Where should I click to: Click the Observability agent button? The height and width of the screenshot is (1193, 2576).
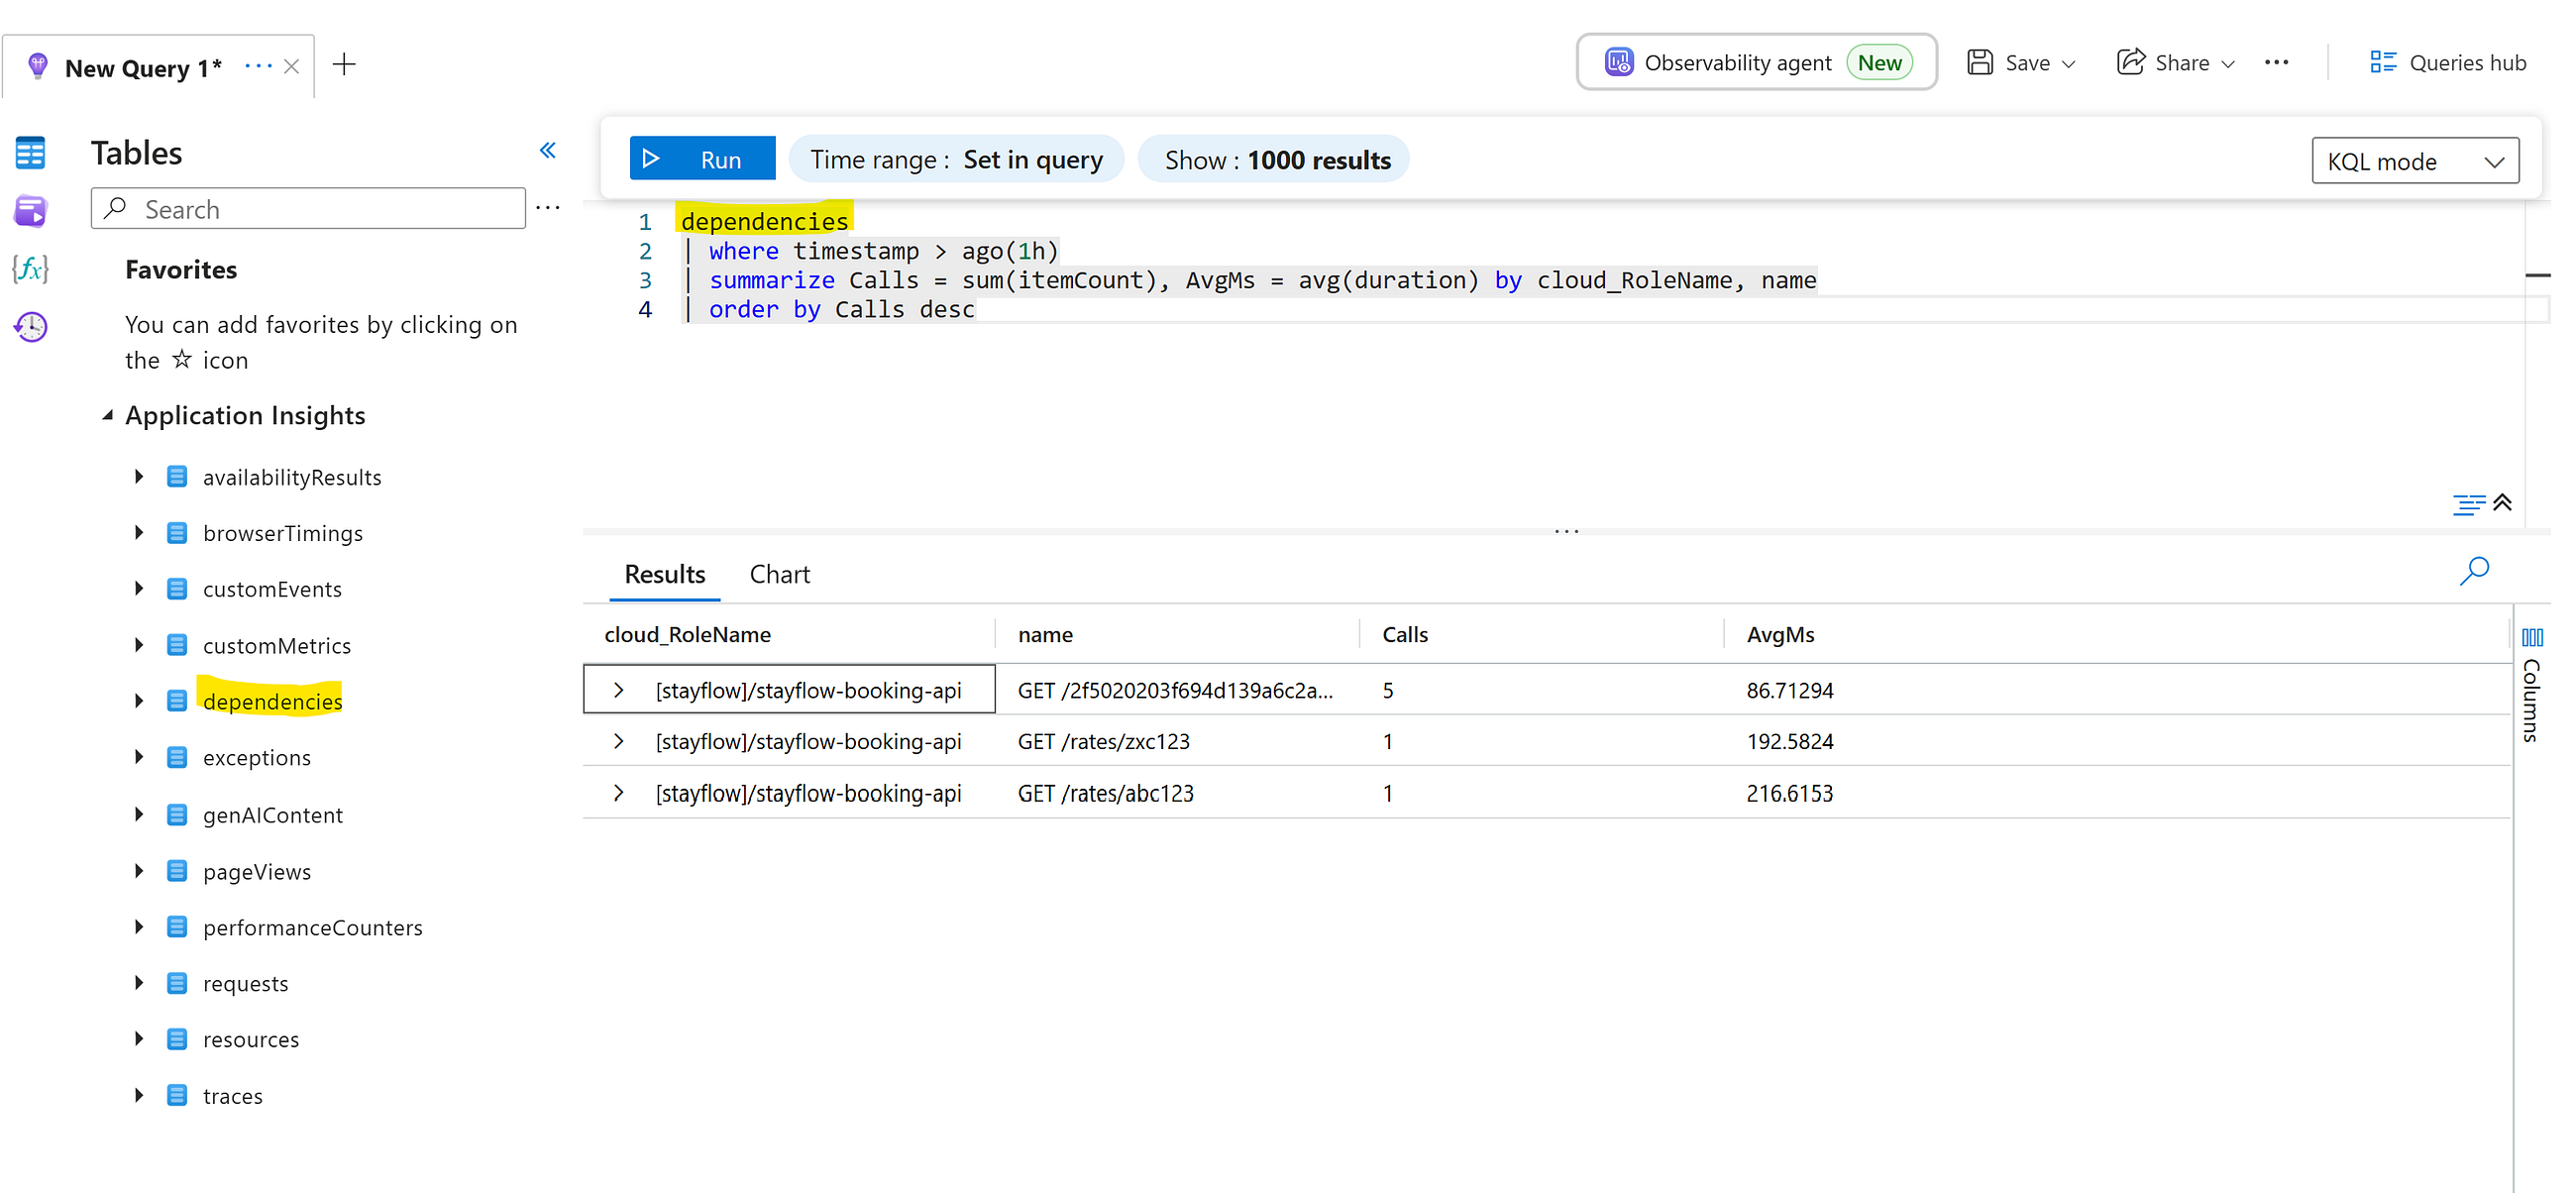coord(1757,62)
